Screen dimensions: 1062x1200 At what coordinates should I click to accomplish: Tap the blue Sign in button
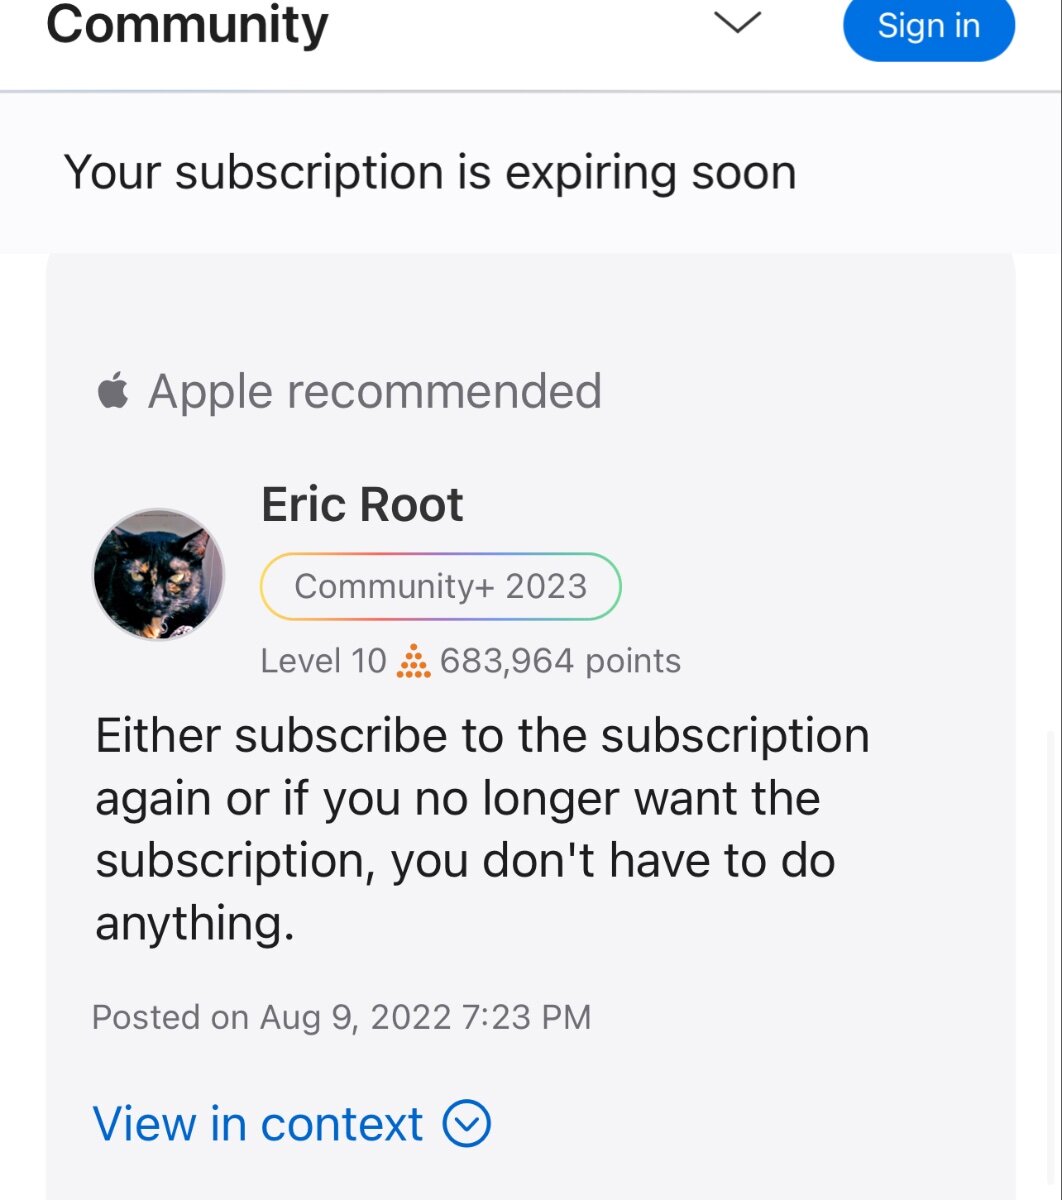coord(929,27)
